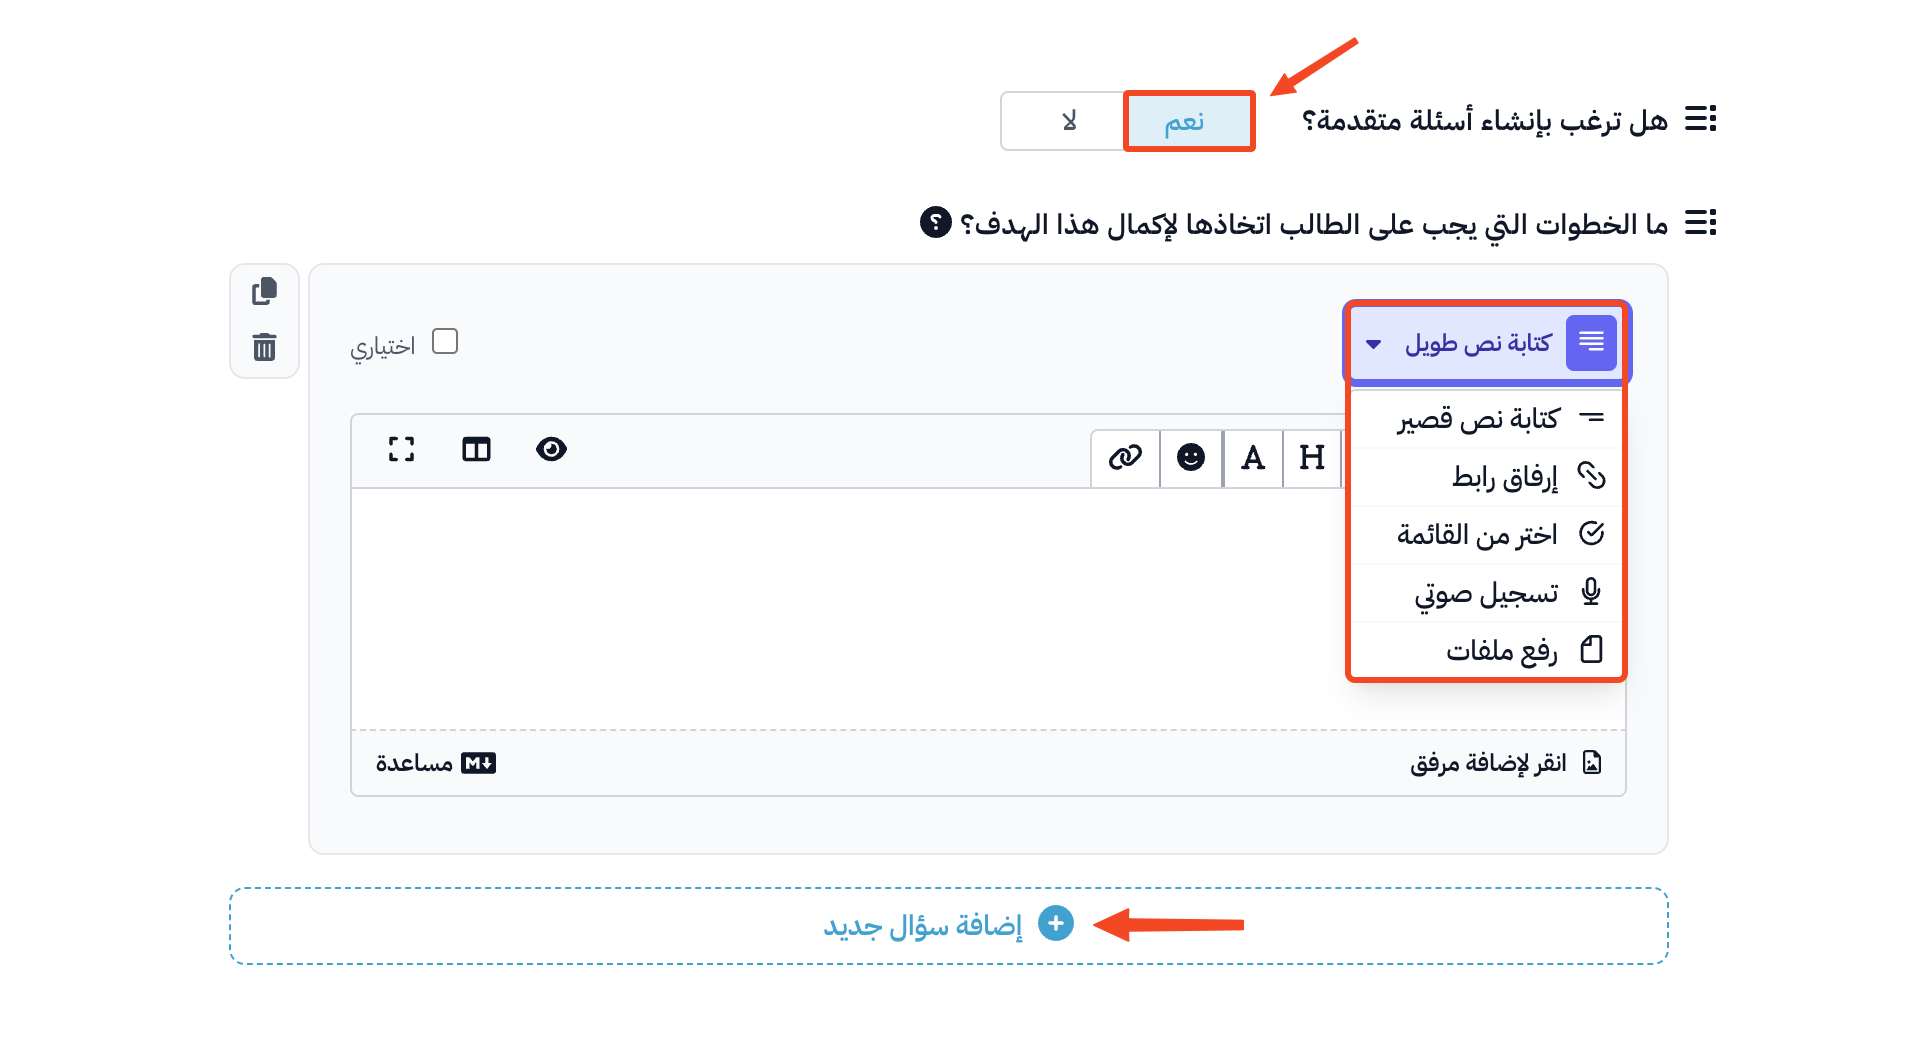Click the microphone icon in the list

tap(1591, 592)
